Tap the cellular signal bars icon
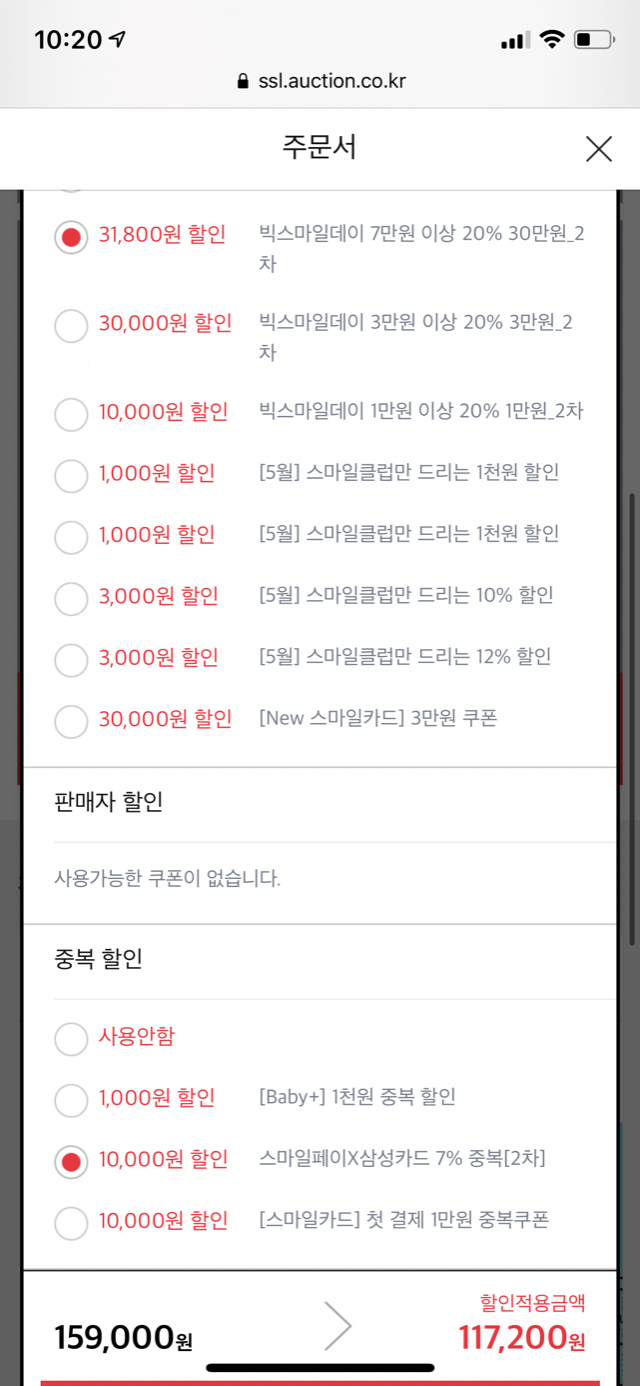640x1386 pixels. tap(514, 41)
